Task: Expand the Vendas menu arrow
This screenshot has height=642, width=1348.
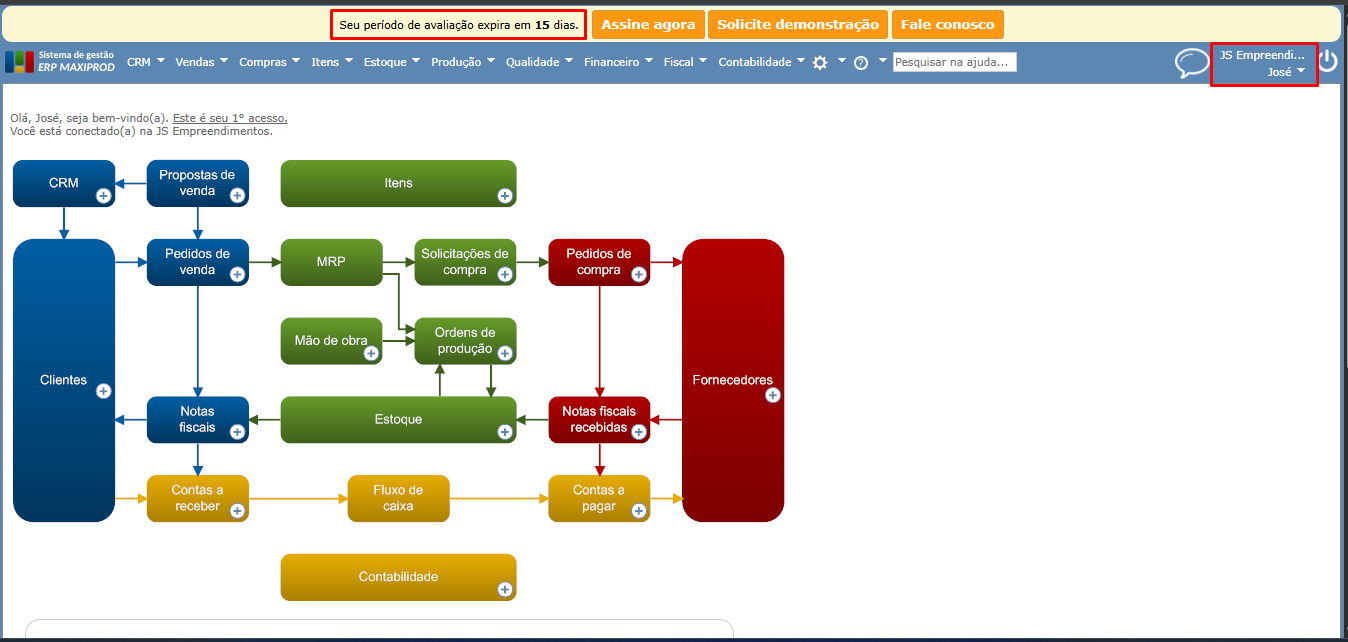Action: tap(224, 61)
